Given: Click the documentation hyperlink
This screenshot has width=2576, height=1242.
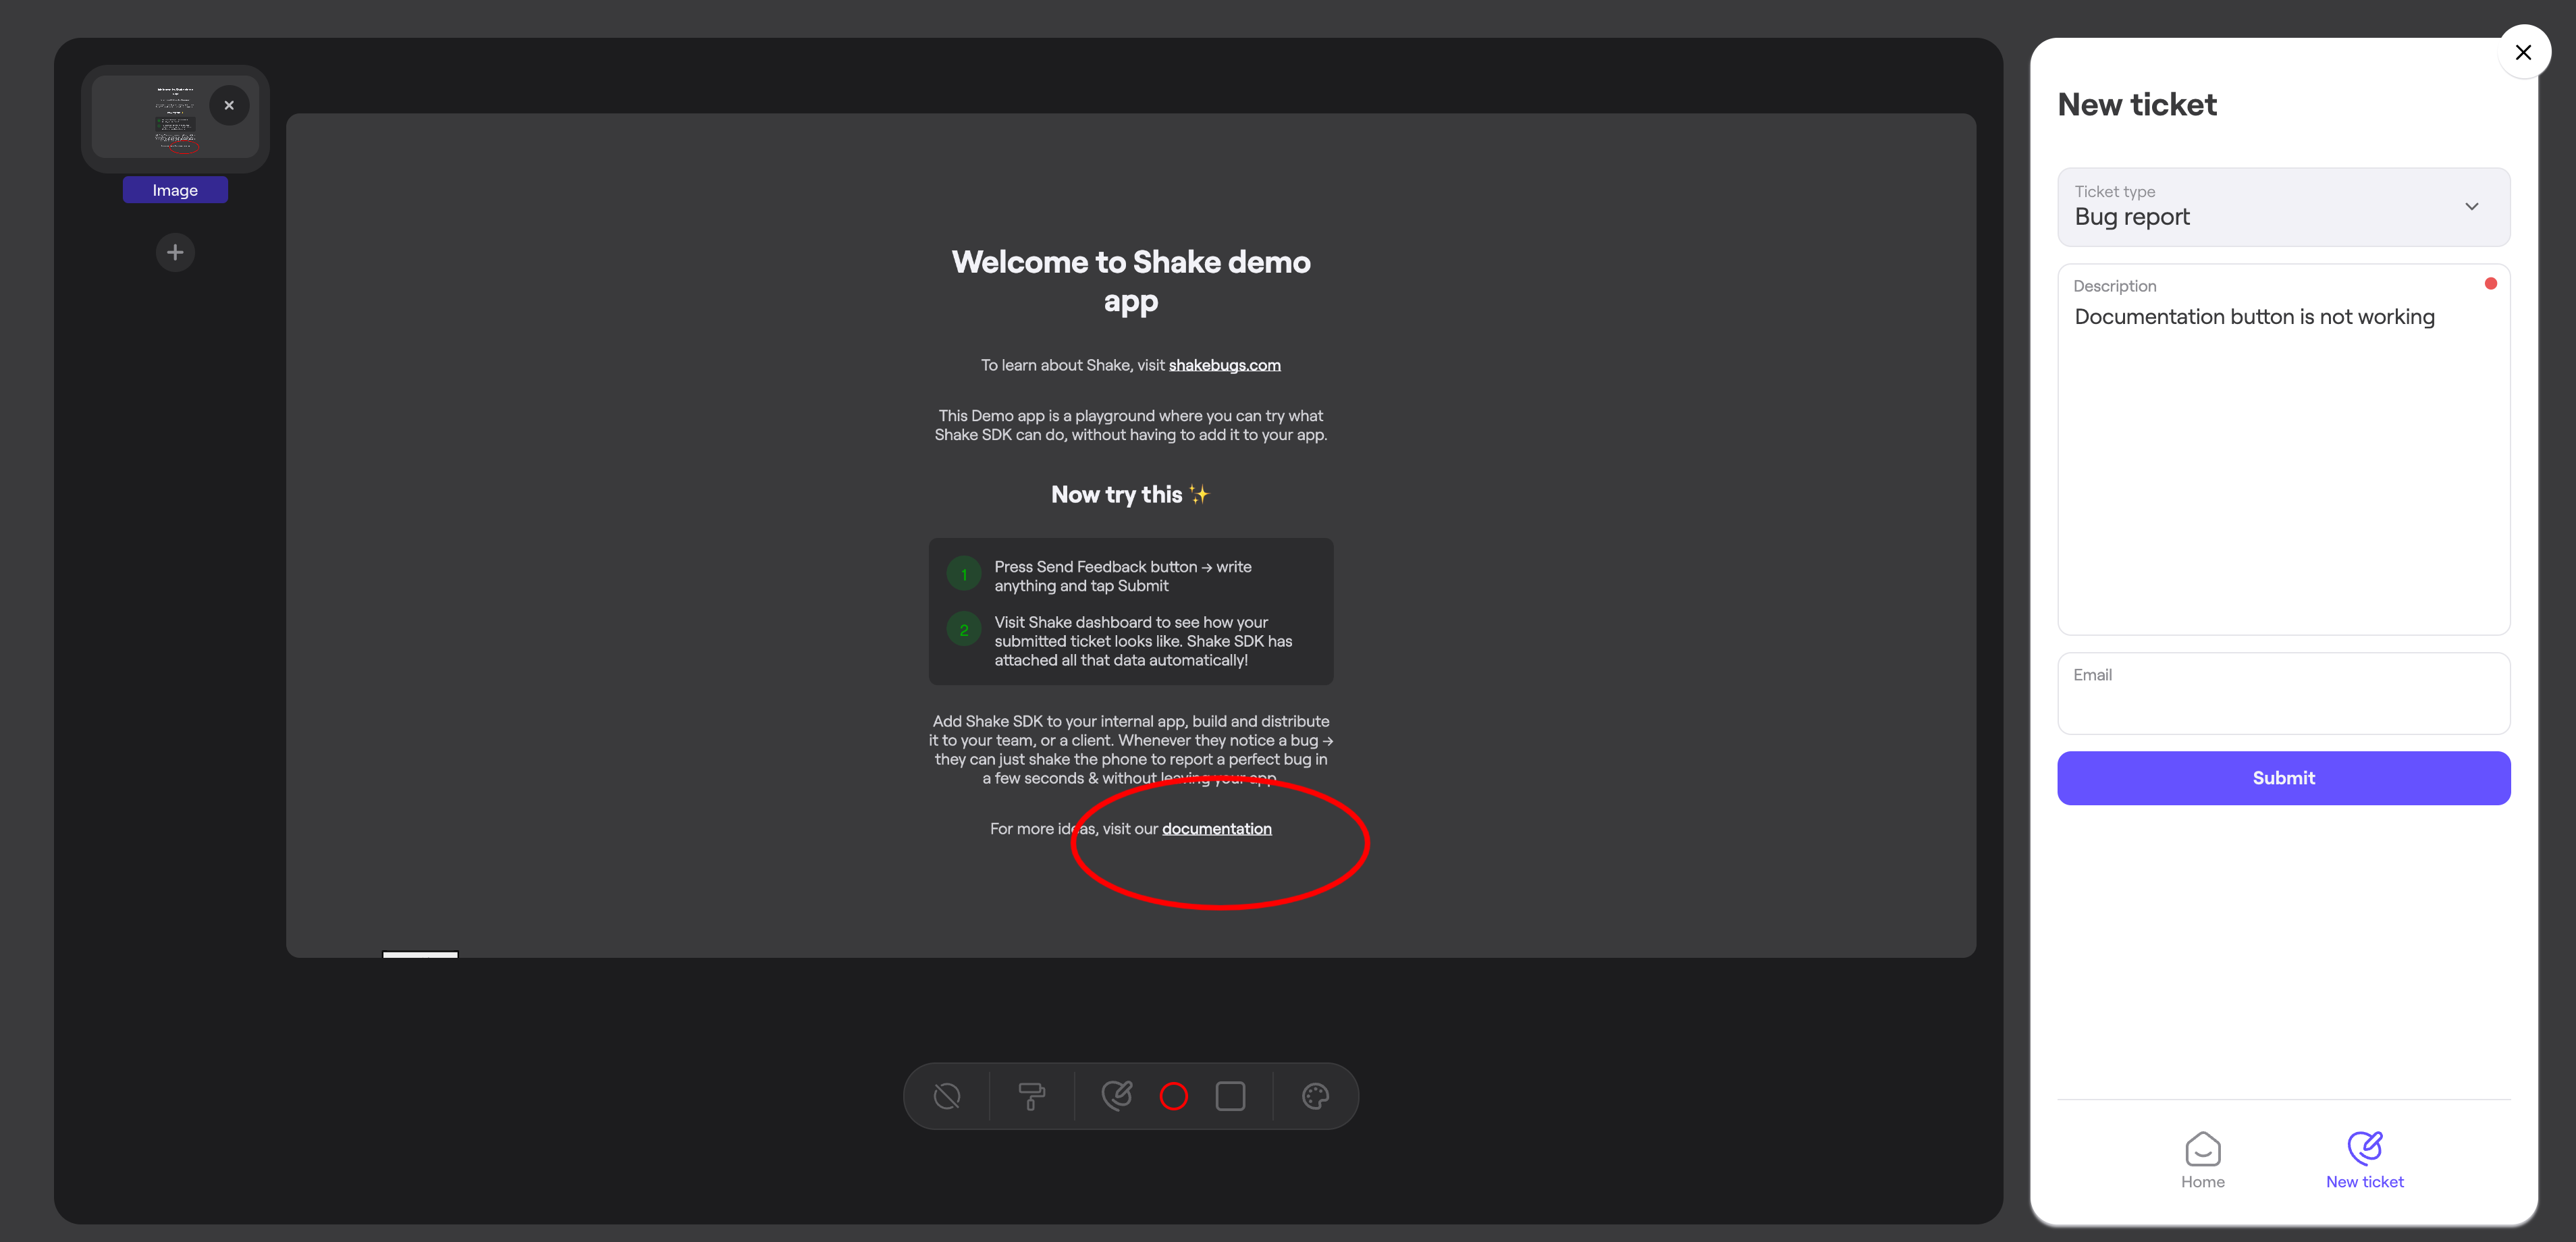Looking at the screenshot, I should click(x=1216, y=828).
